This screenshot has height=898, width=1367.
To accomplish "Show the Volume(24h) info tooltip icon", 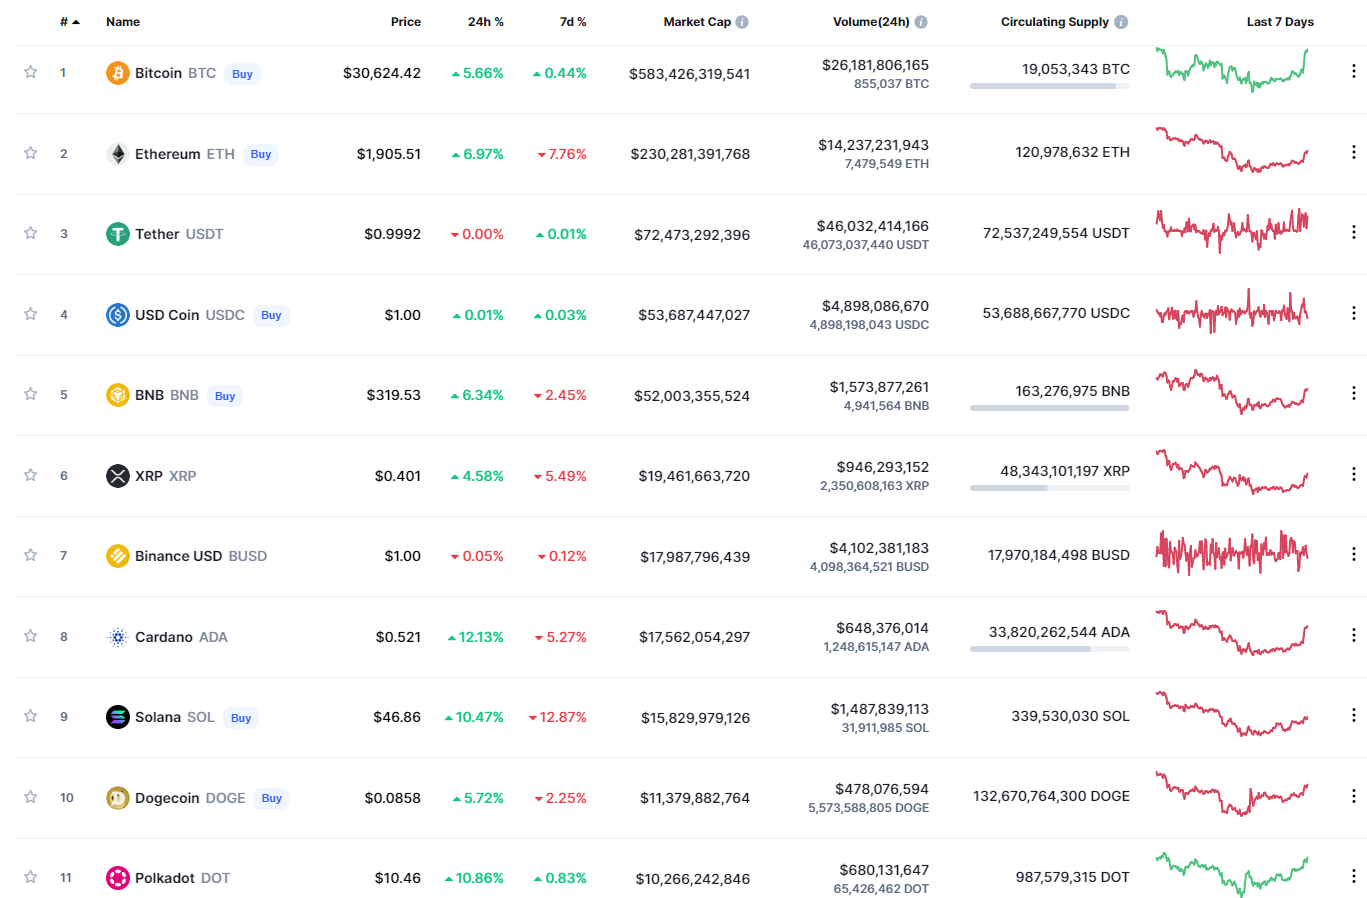I will 921,22.
